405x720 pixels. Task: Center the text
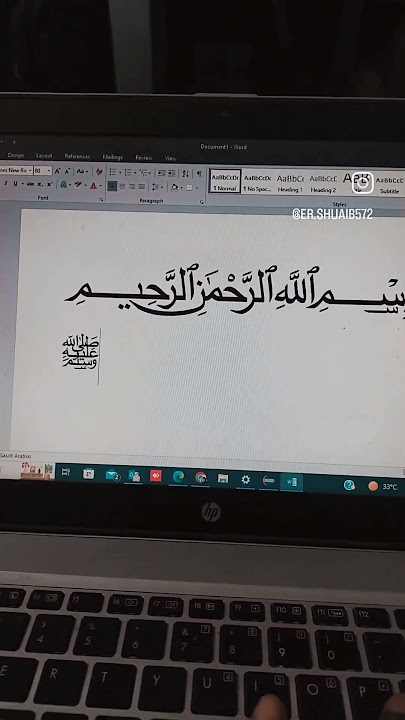[123, 186]
